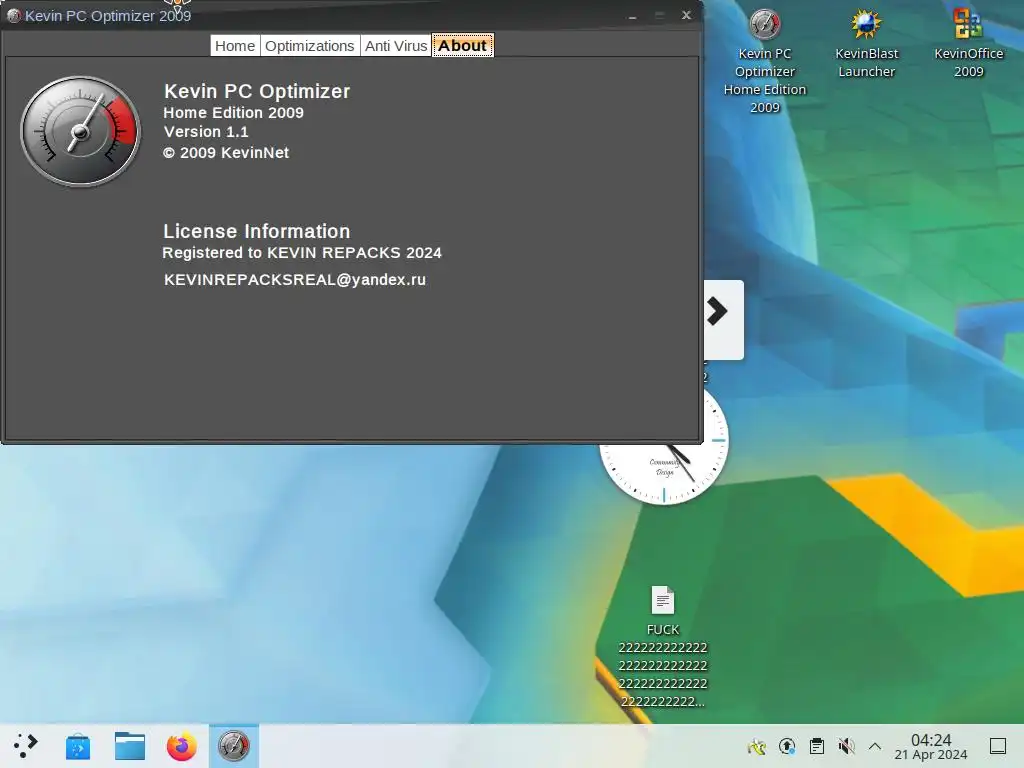Click the clipboard tray icon
The image size is (1024, 768).
816,746
